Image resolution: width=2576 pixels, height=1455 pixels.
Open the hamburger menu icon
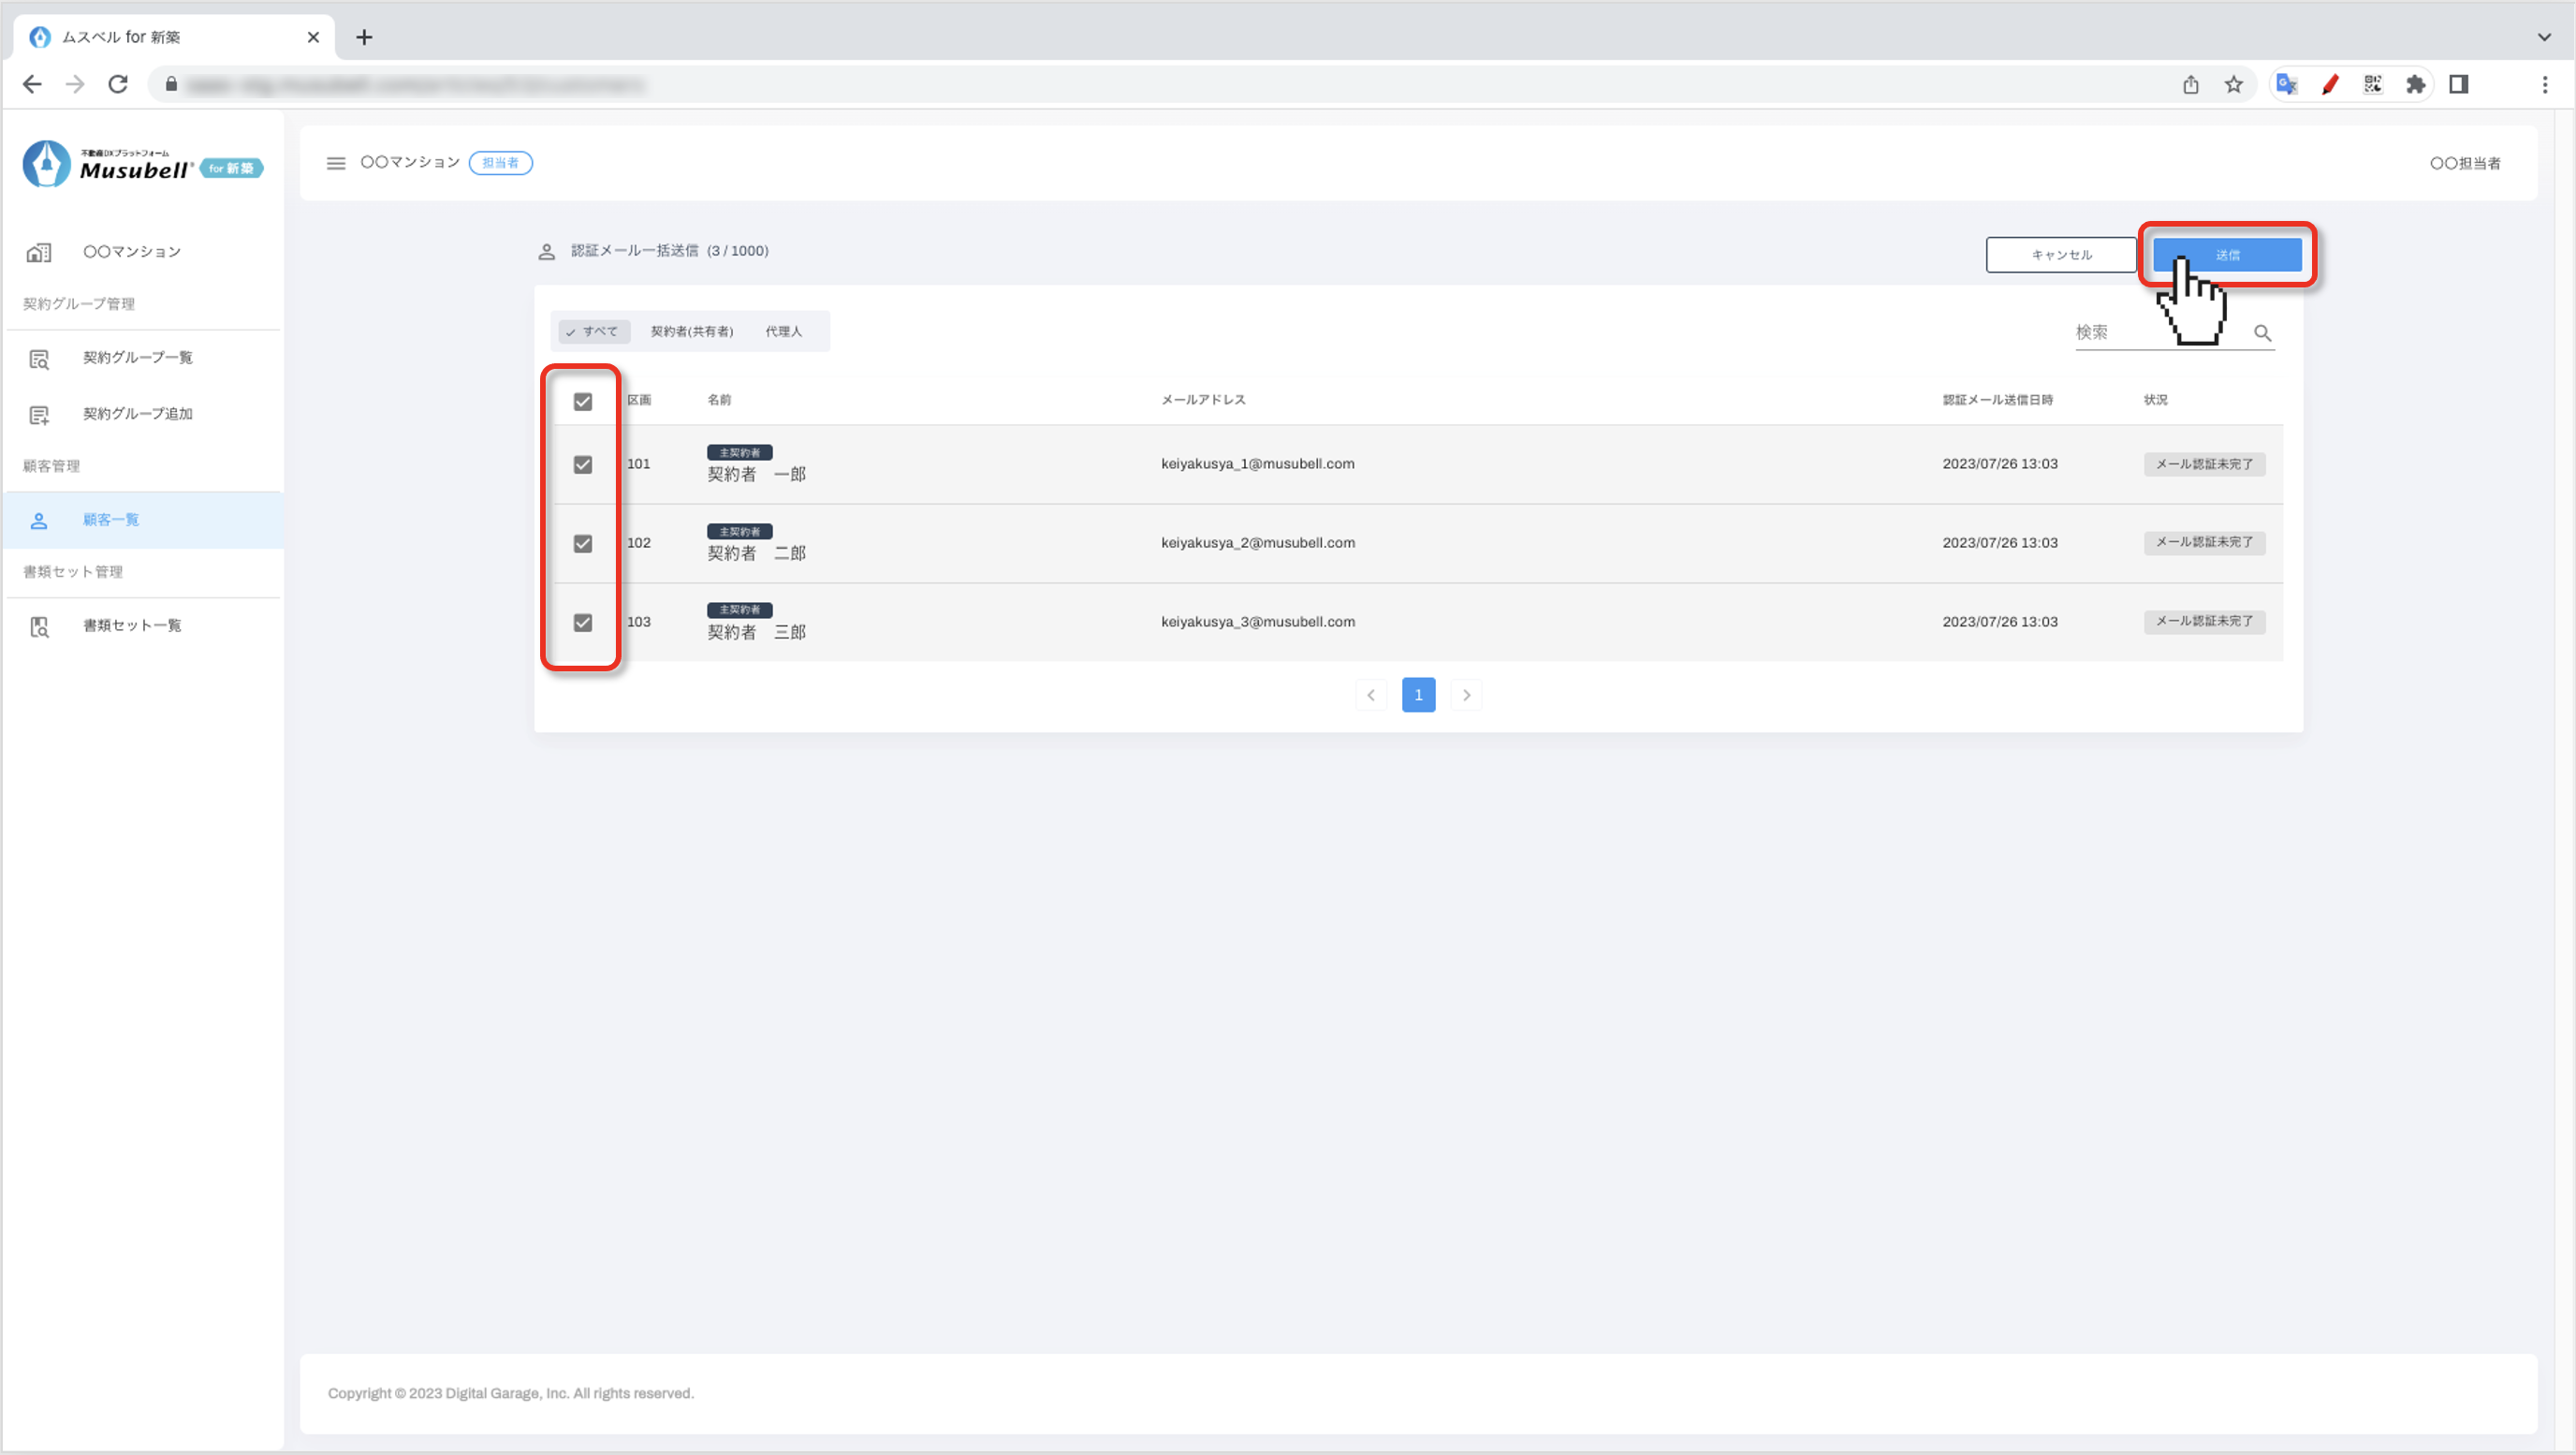(336, 163)
